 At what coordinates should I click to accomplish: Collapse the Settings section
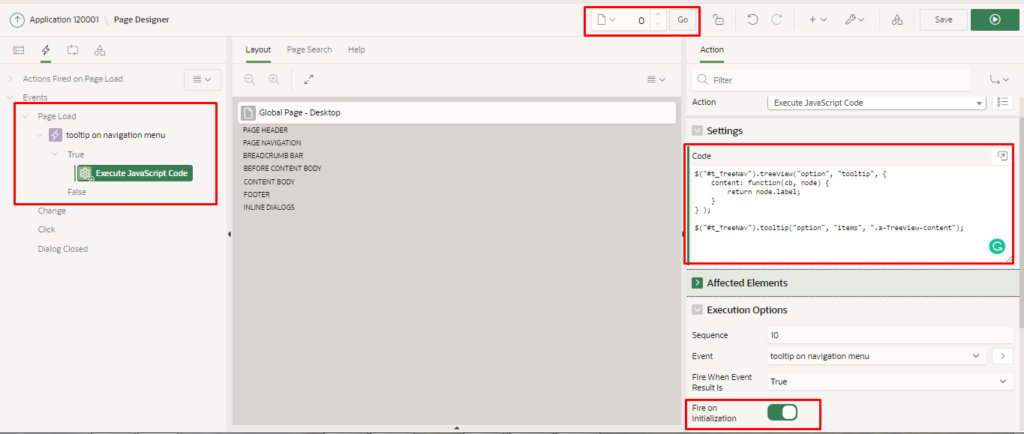697,130
